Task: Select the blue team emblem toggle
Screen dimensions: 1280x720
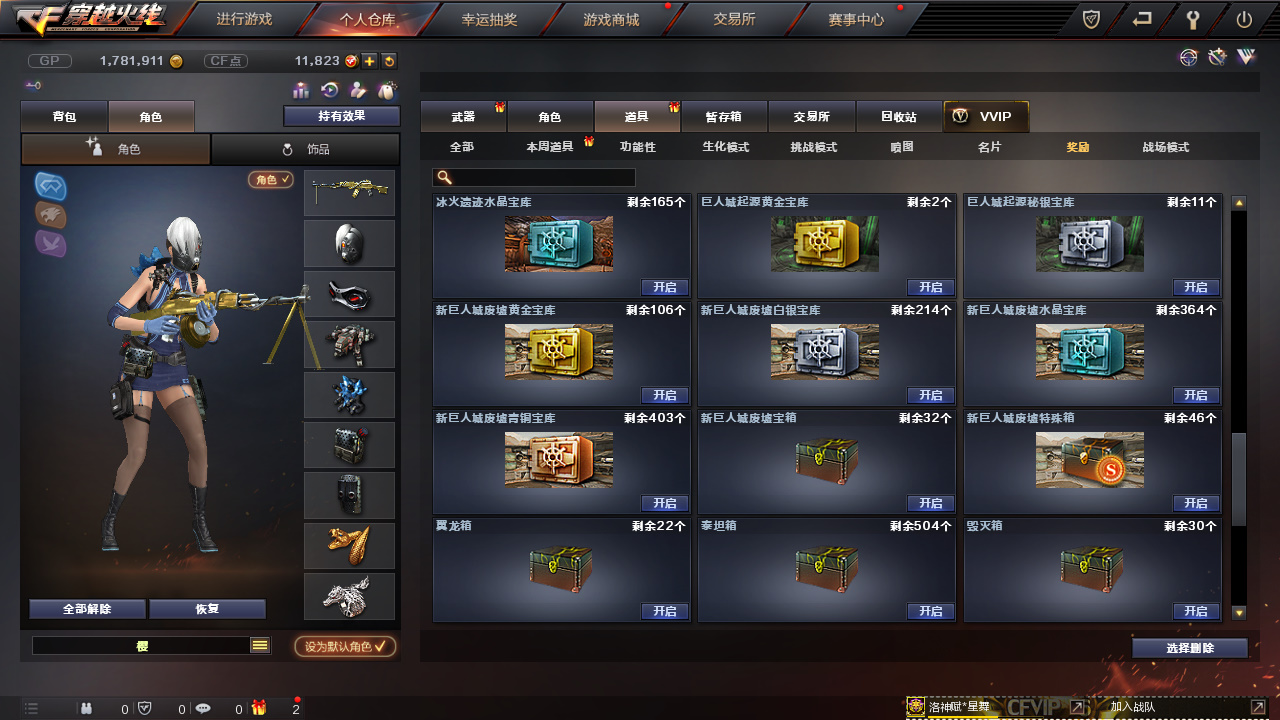Action: pyautogui.click(x=51, y=185)
